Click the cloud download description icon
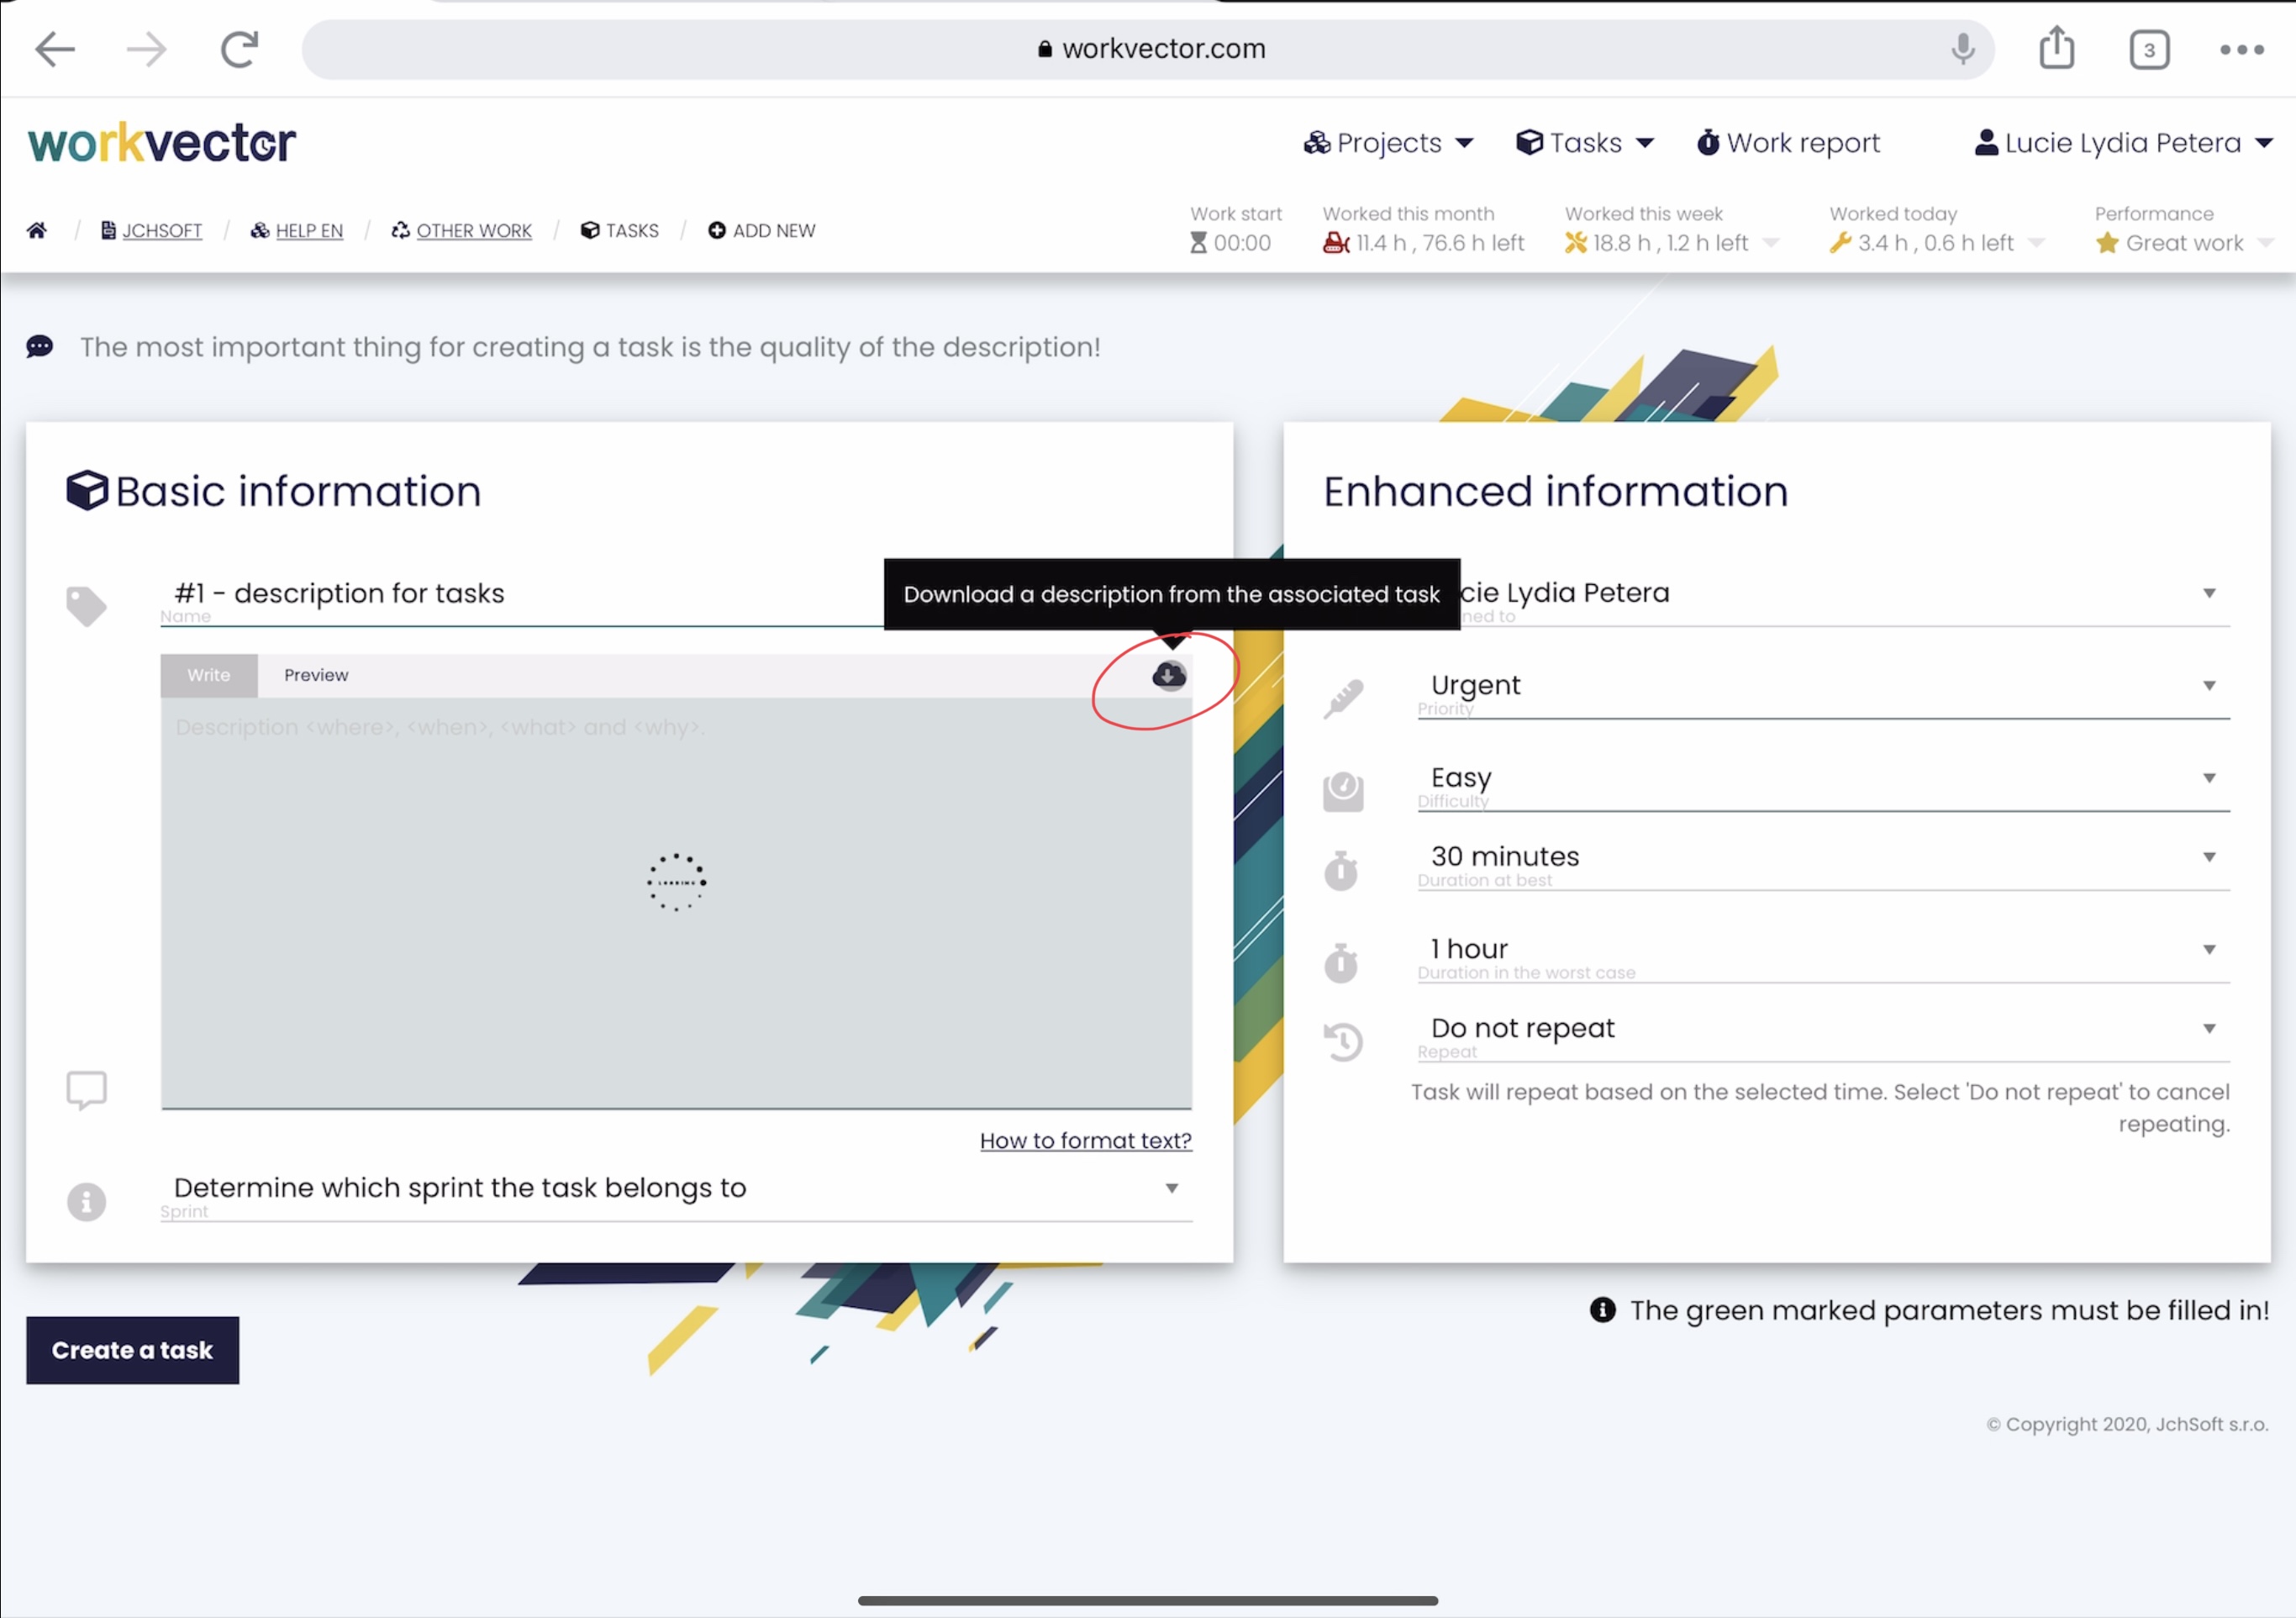This screenshot has width=2296, height=1618. pyautogui.click(x=1168, y=676)
